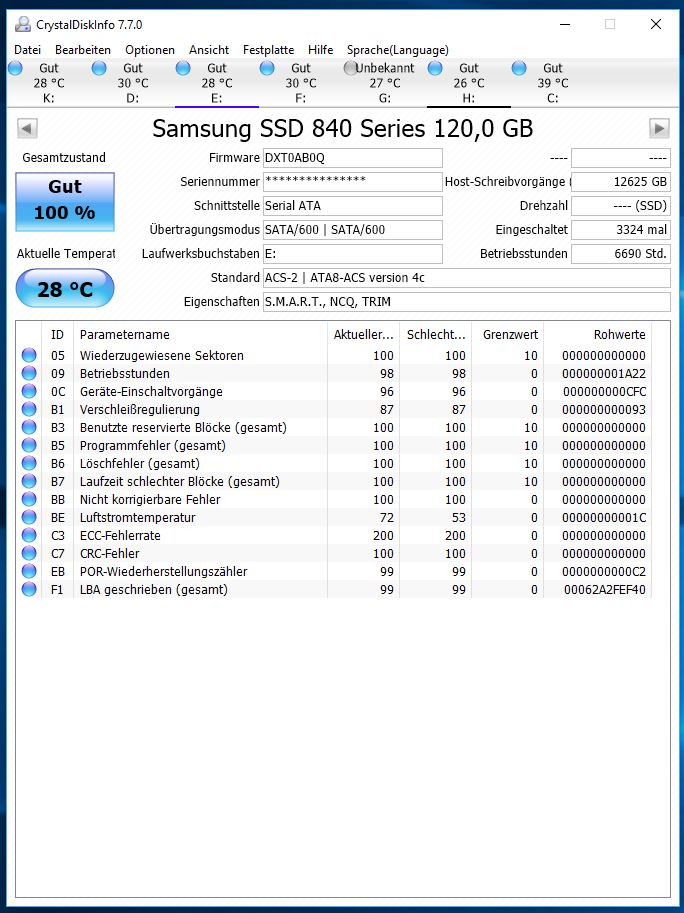This screenshot has width=684, height=913.
Task: Select the Unbekannt drive G:
Action: coord(384,83)
